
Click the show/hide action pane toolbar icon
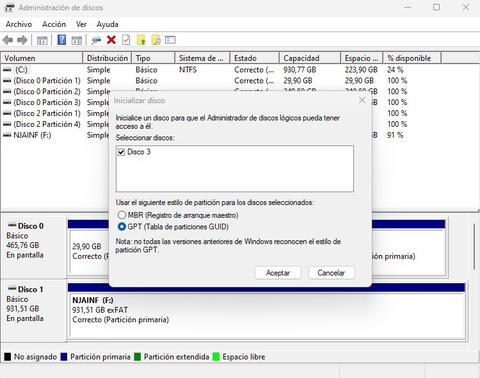click(x=77, y=40)
